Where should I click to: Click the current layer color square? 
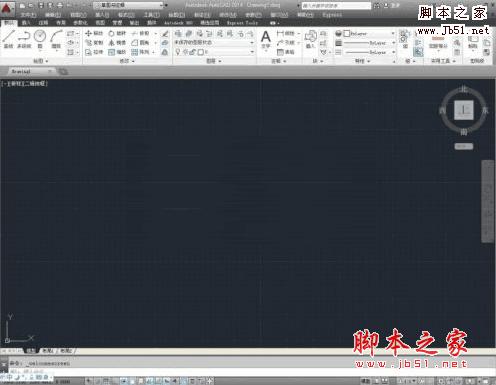tap(201, 52)
